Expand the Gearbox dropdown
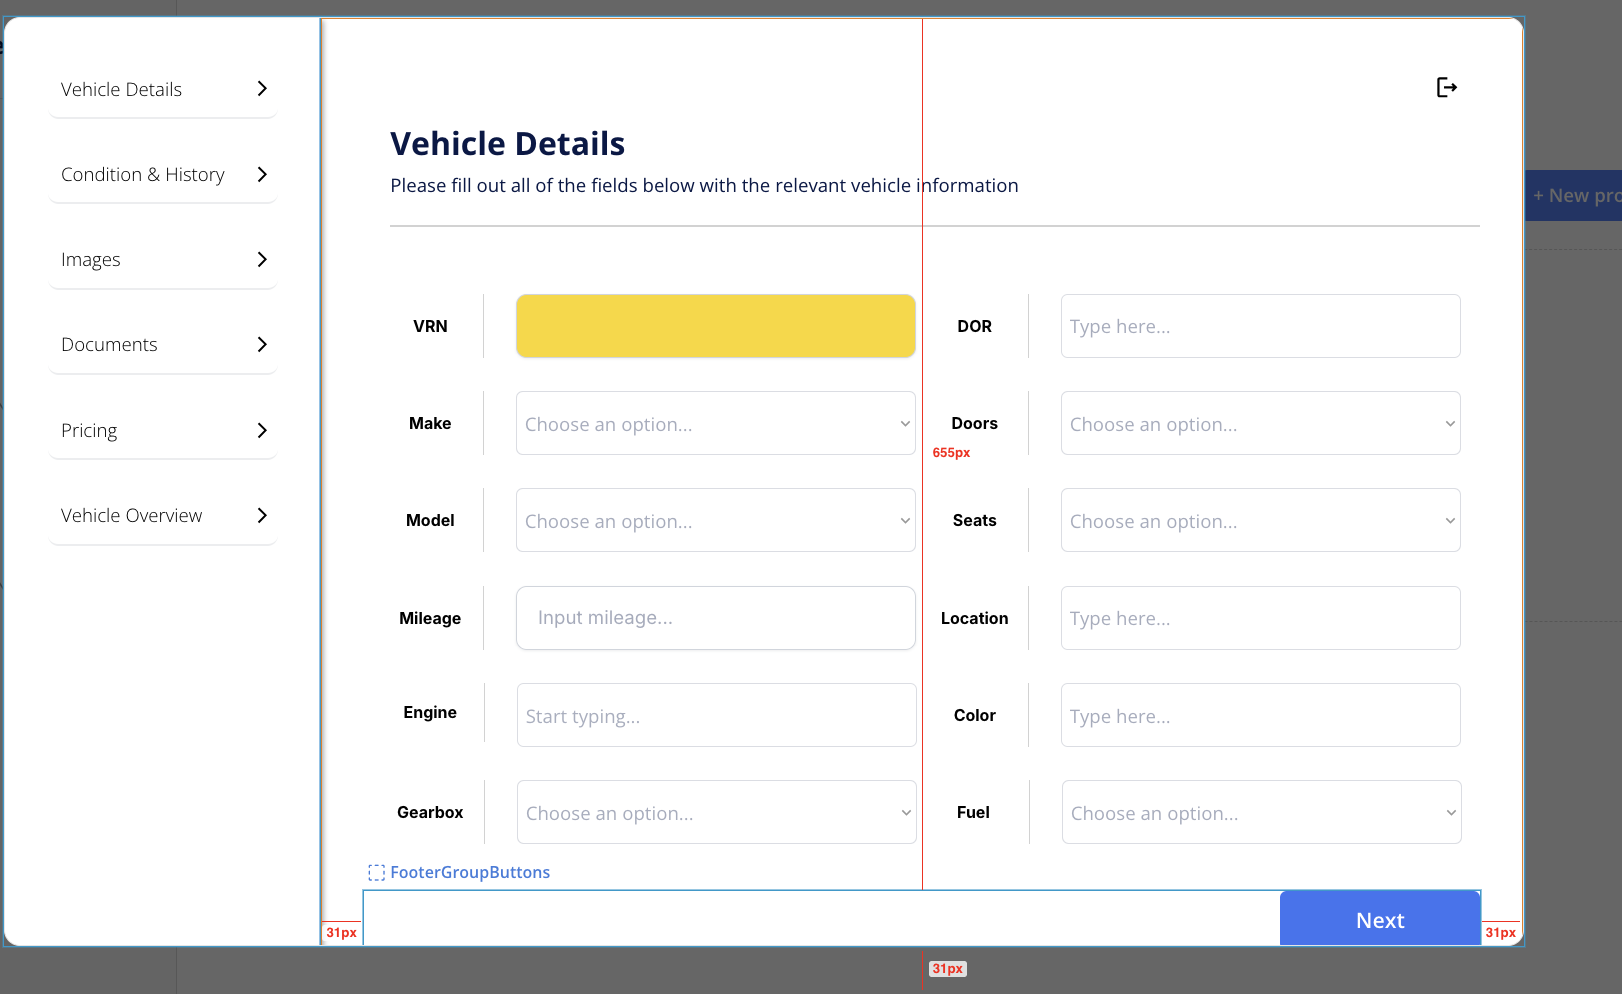This screenshot has height=994, width=1622. tap(717, 812)
